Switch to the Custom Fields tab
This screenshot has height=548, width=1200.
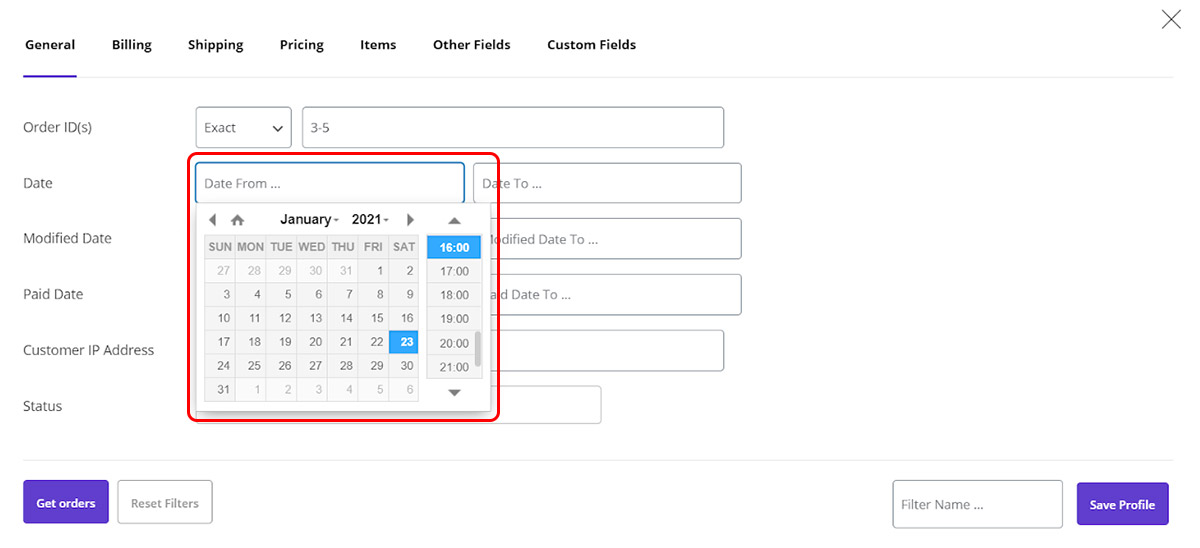click(x=591, y=45)
